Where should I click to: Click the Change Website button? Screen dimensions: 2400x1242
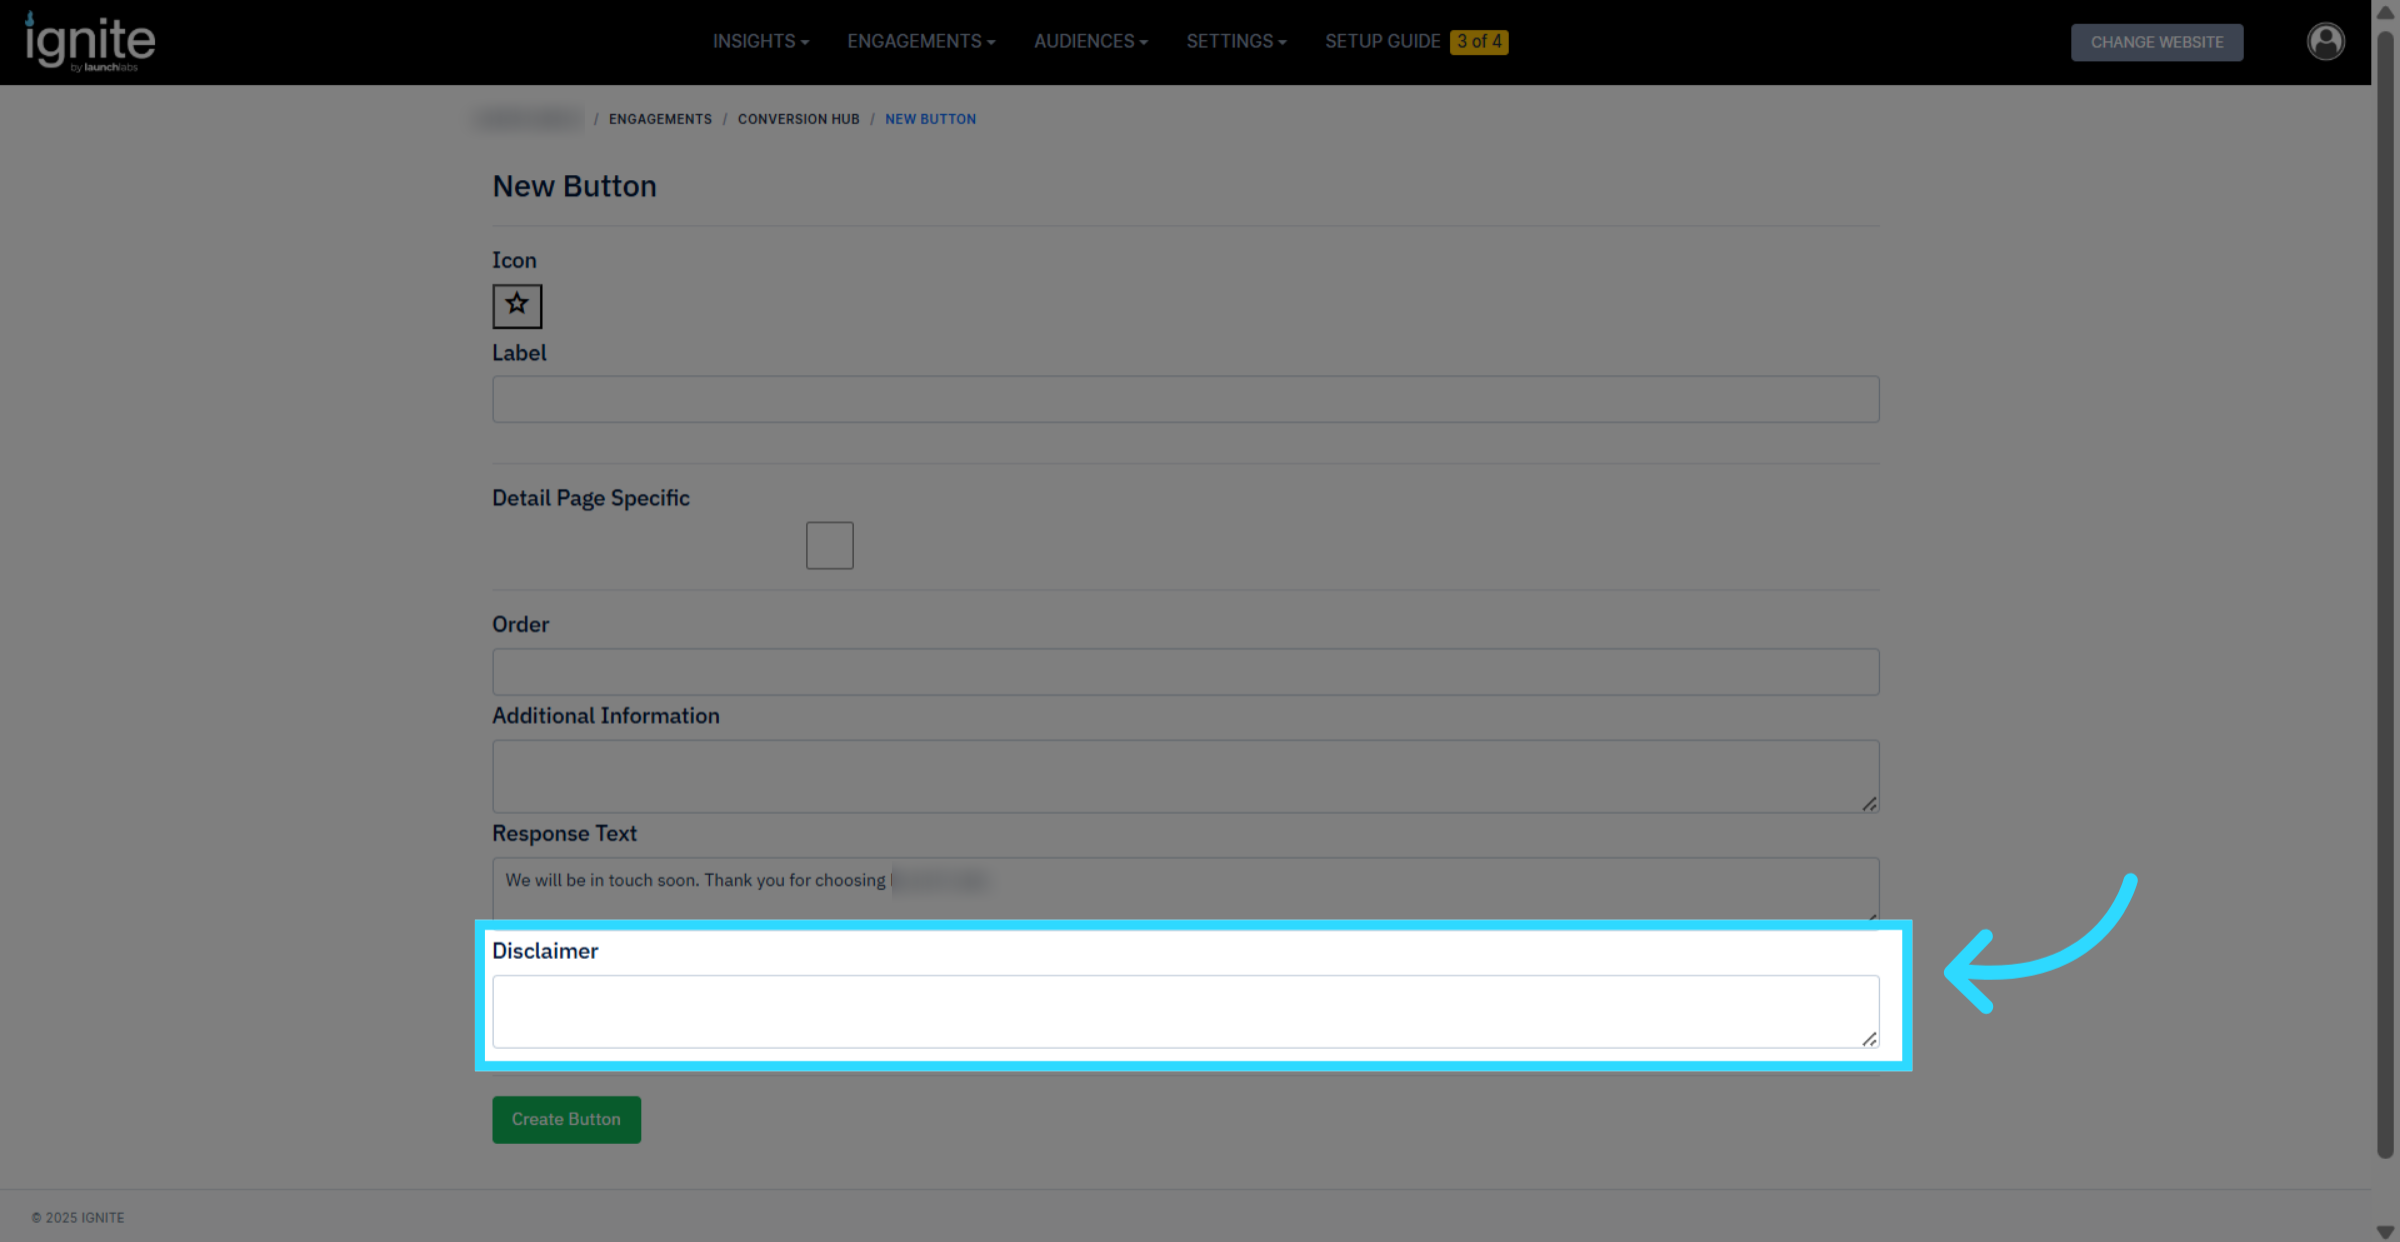click(x=2156, y=42)
